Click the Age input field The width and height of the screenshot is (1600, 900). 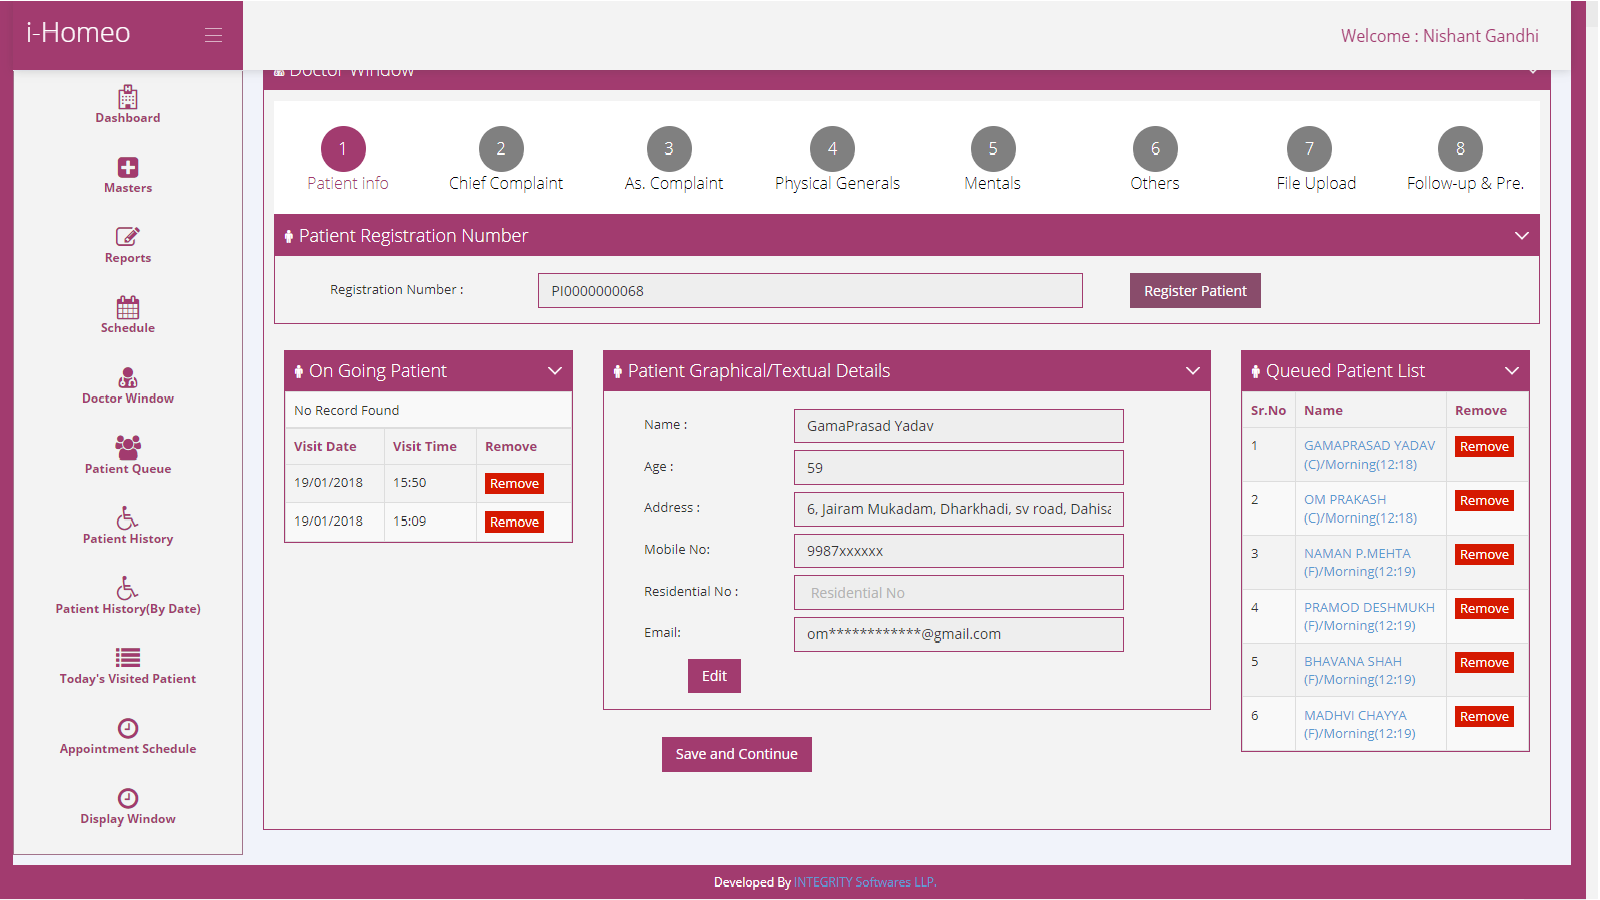[958, 468]
